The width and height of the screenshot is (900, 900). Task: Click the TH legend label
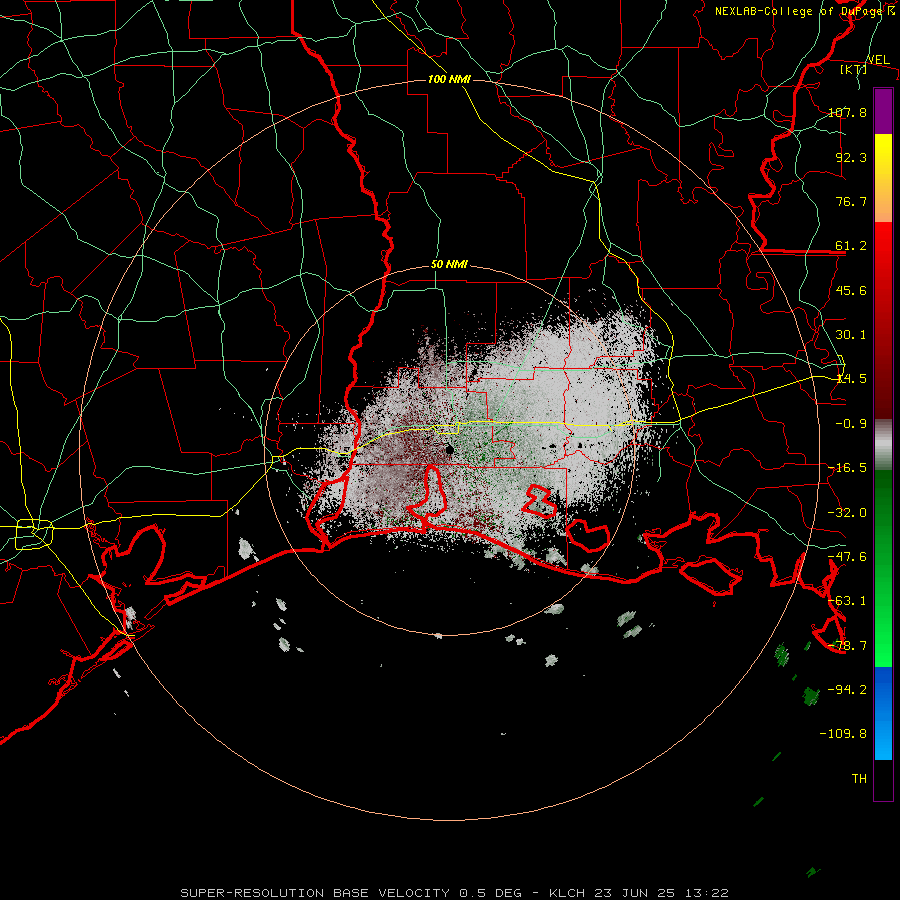(859, 779)
